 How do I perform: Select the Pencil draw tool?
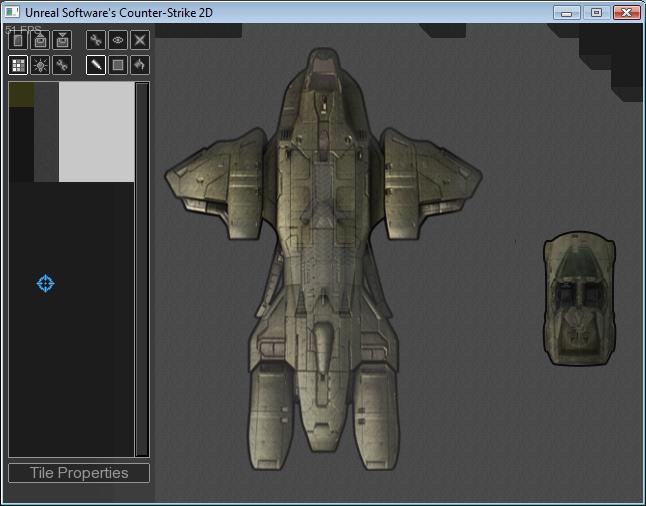[x=96, y=65]
